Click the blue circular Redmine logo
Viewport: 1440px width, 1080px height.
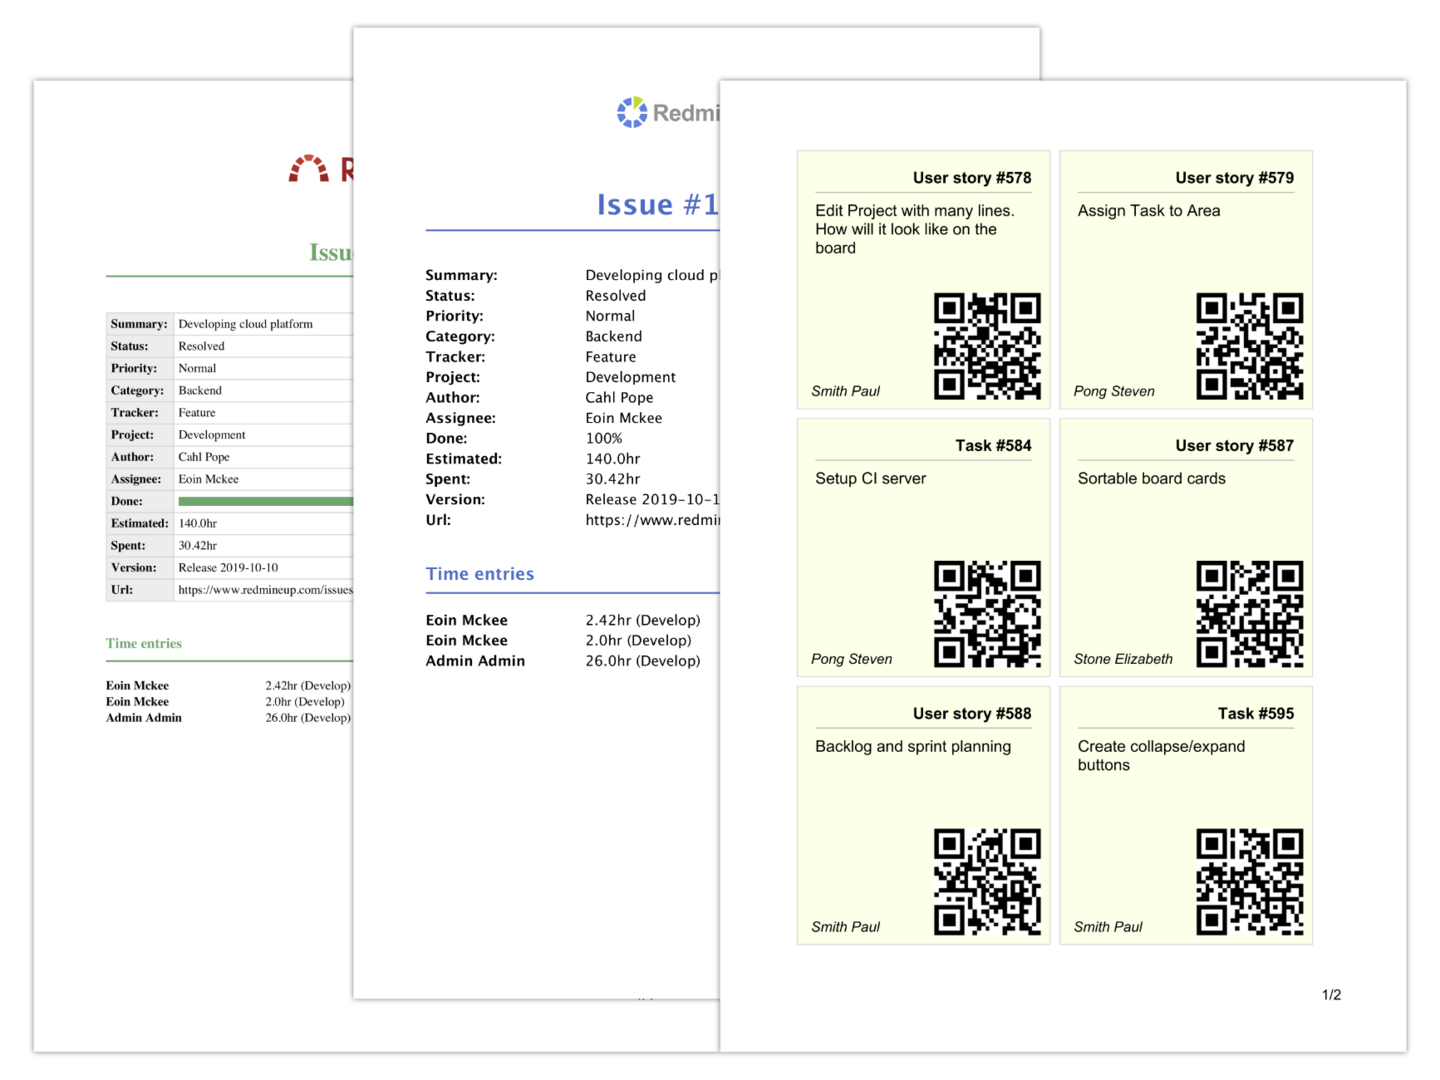(x=632, y=113)
